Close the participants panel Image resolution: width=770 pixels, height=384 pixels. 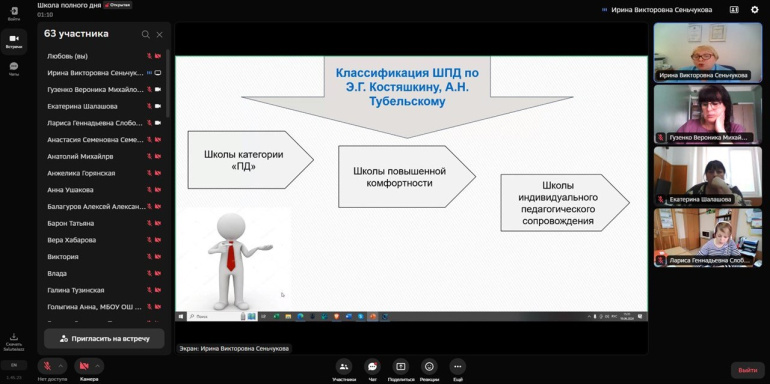tap(160, 34)
